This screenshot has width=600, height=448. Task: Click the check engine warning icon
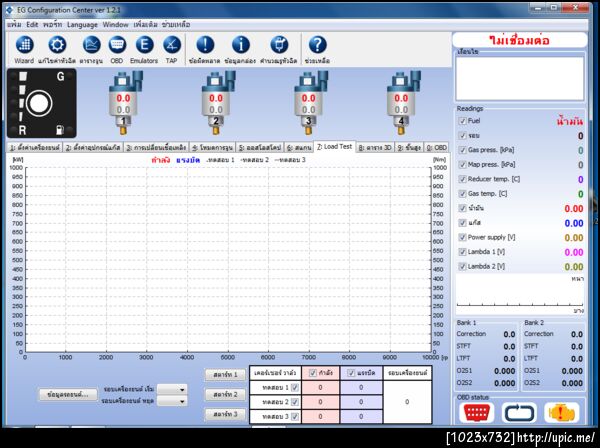point(561,412)
